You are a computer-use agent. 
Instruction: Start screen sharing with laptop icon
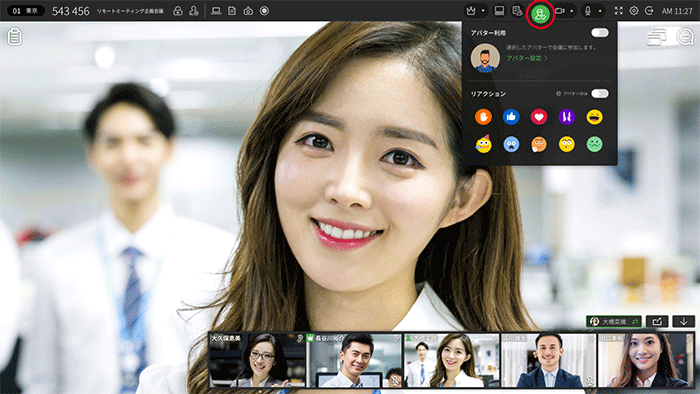pyautogui.click(x=216, y=11)
